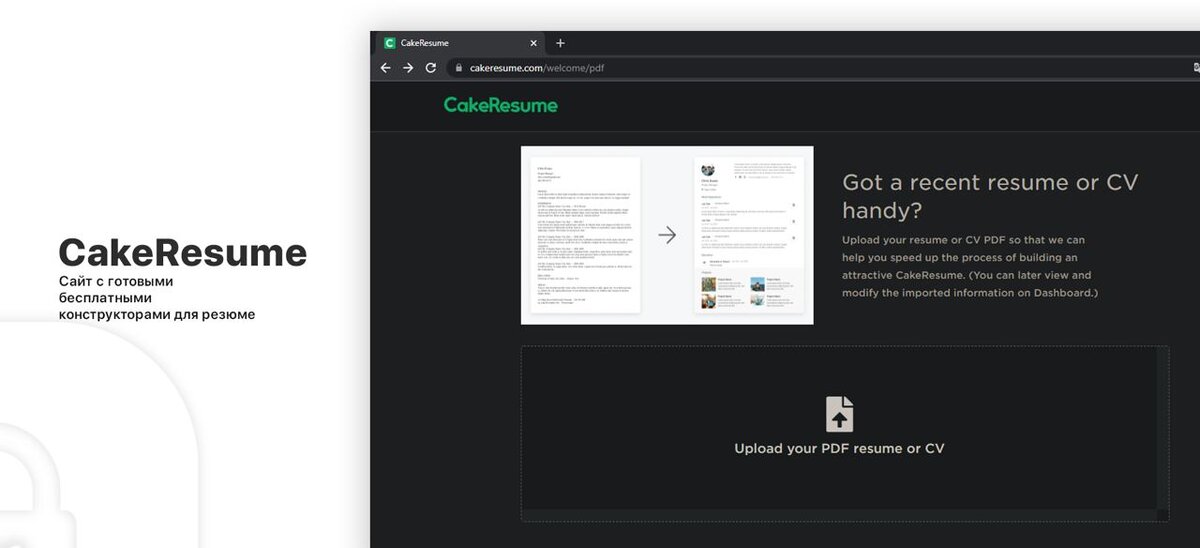1200x548 pixels.
Task: Reload the page with the refresh icon
Action: click(x=431, y=68)
